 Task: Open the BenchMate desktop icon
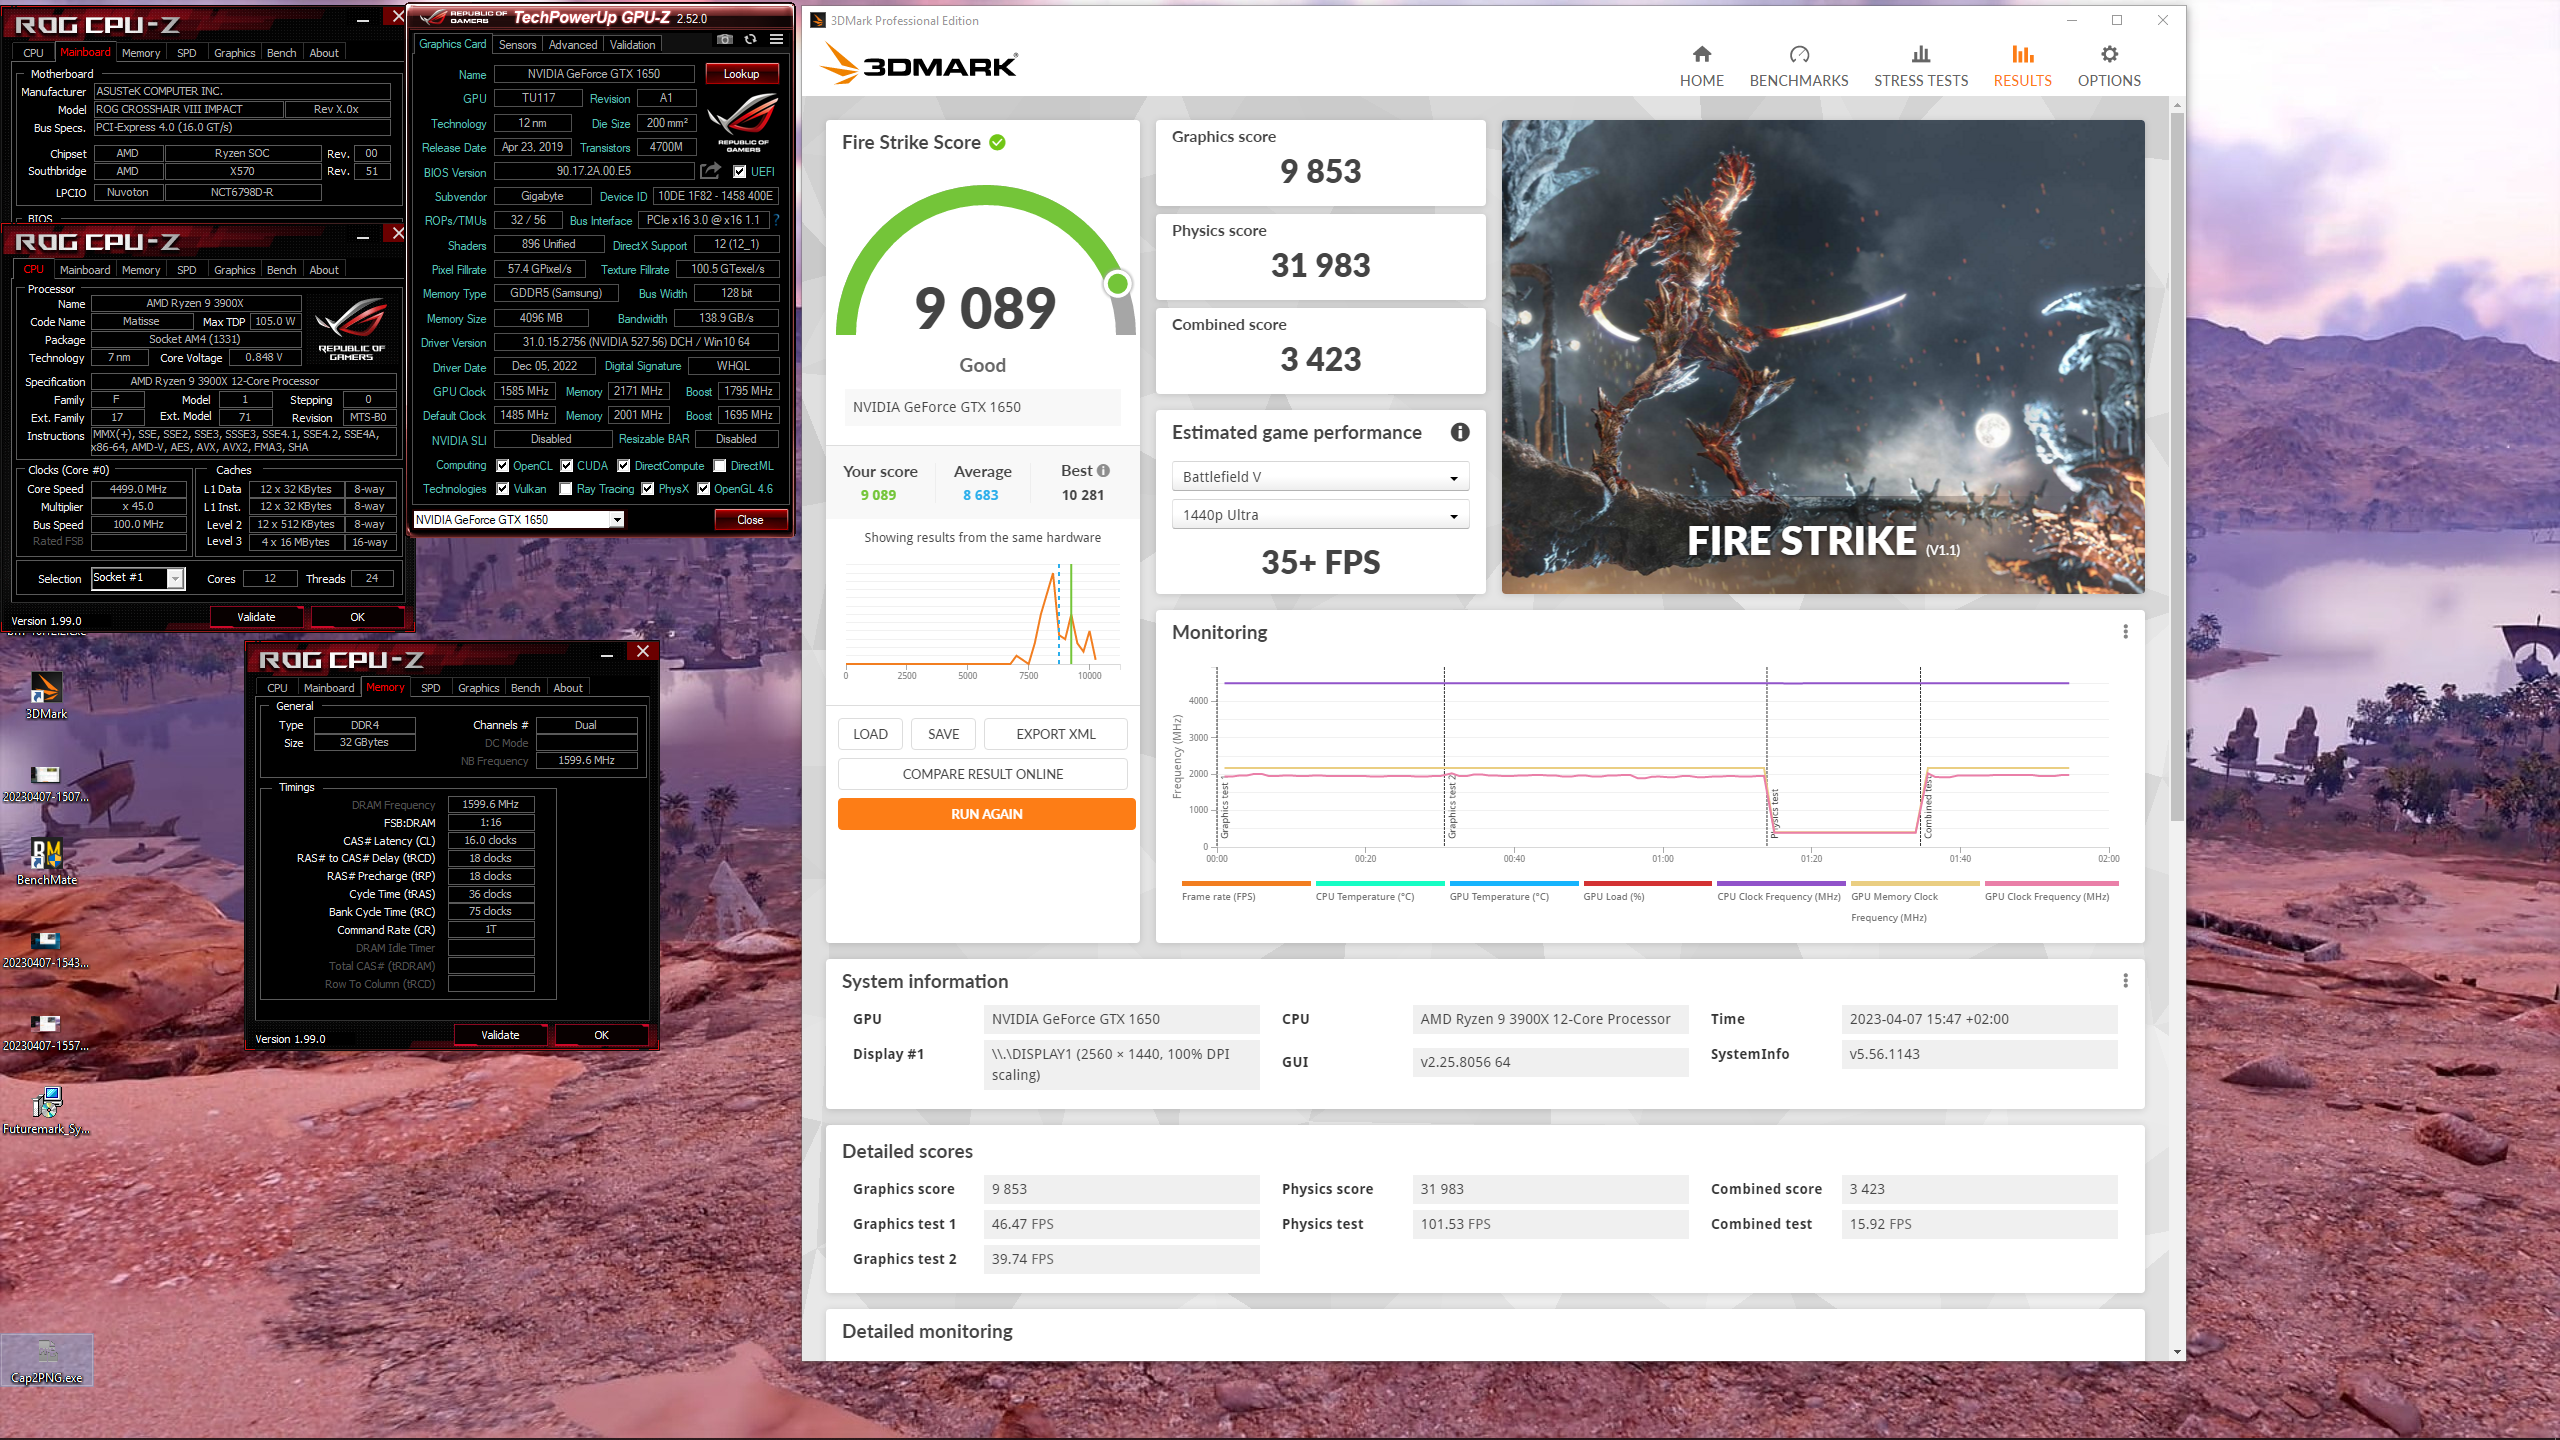tap(46, 861)
